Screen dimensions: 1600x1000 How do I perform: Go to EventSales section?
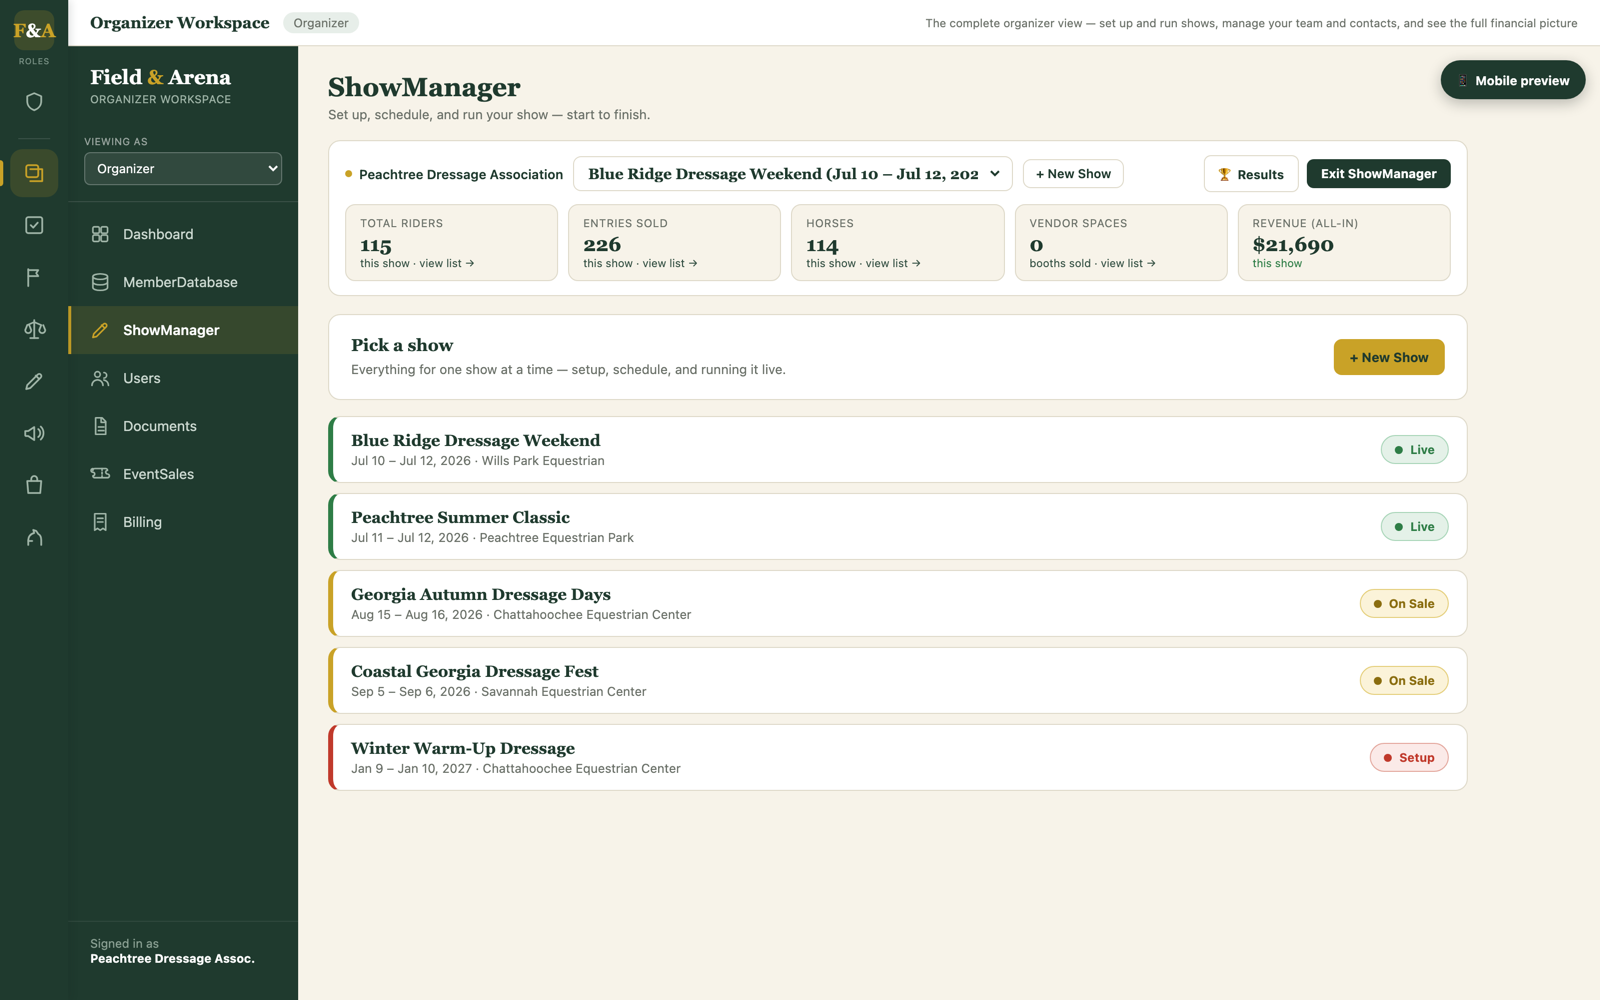coord(183,474)
